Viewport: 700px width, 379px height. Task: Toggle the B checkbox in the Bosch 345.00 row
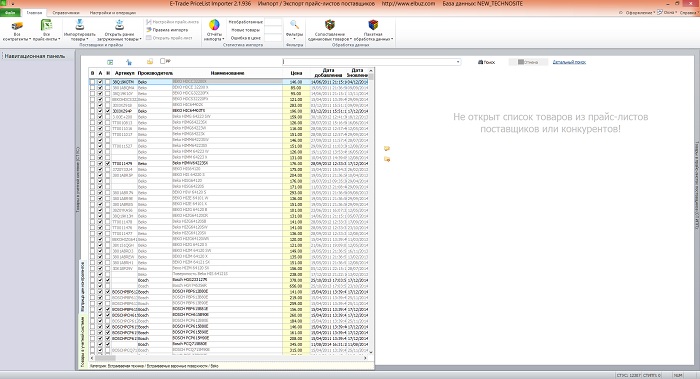(92, 344)
